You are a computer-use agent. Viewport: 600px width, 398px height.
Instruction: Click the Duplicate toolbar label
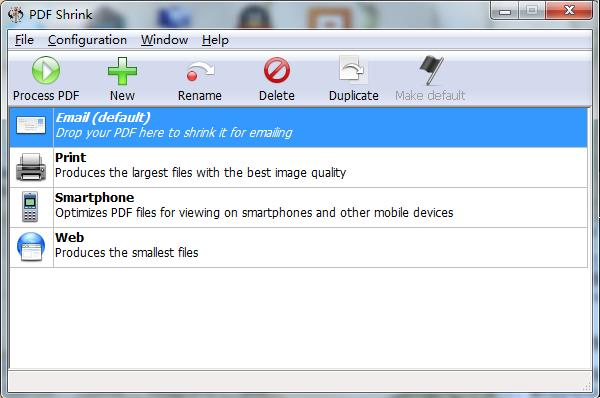[x=354, y=95]
